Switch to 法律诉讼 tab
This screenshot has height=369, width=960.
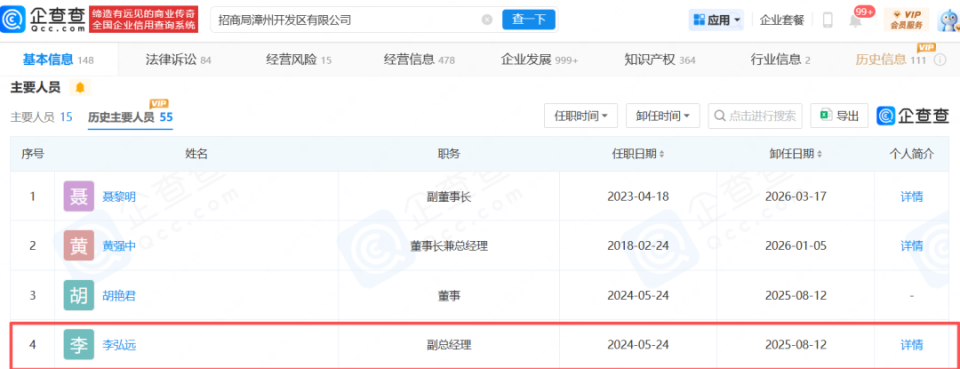click(178, 60)
